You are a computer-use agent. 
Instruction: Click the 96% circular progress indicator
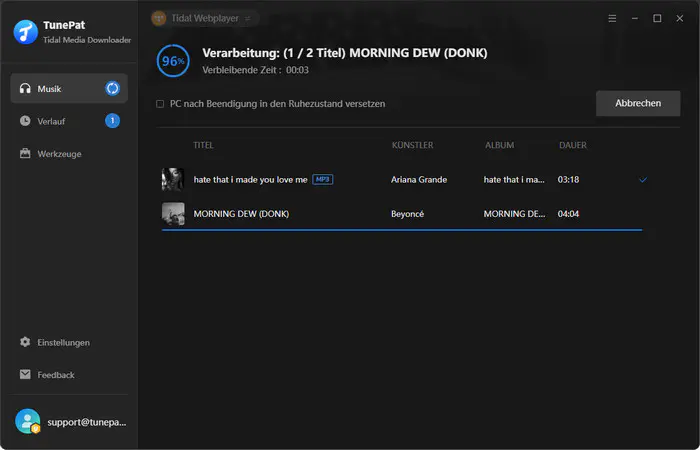[x=173, y=61]
